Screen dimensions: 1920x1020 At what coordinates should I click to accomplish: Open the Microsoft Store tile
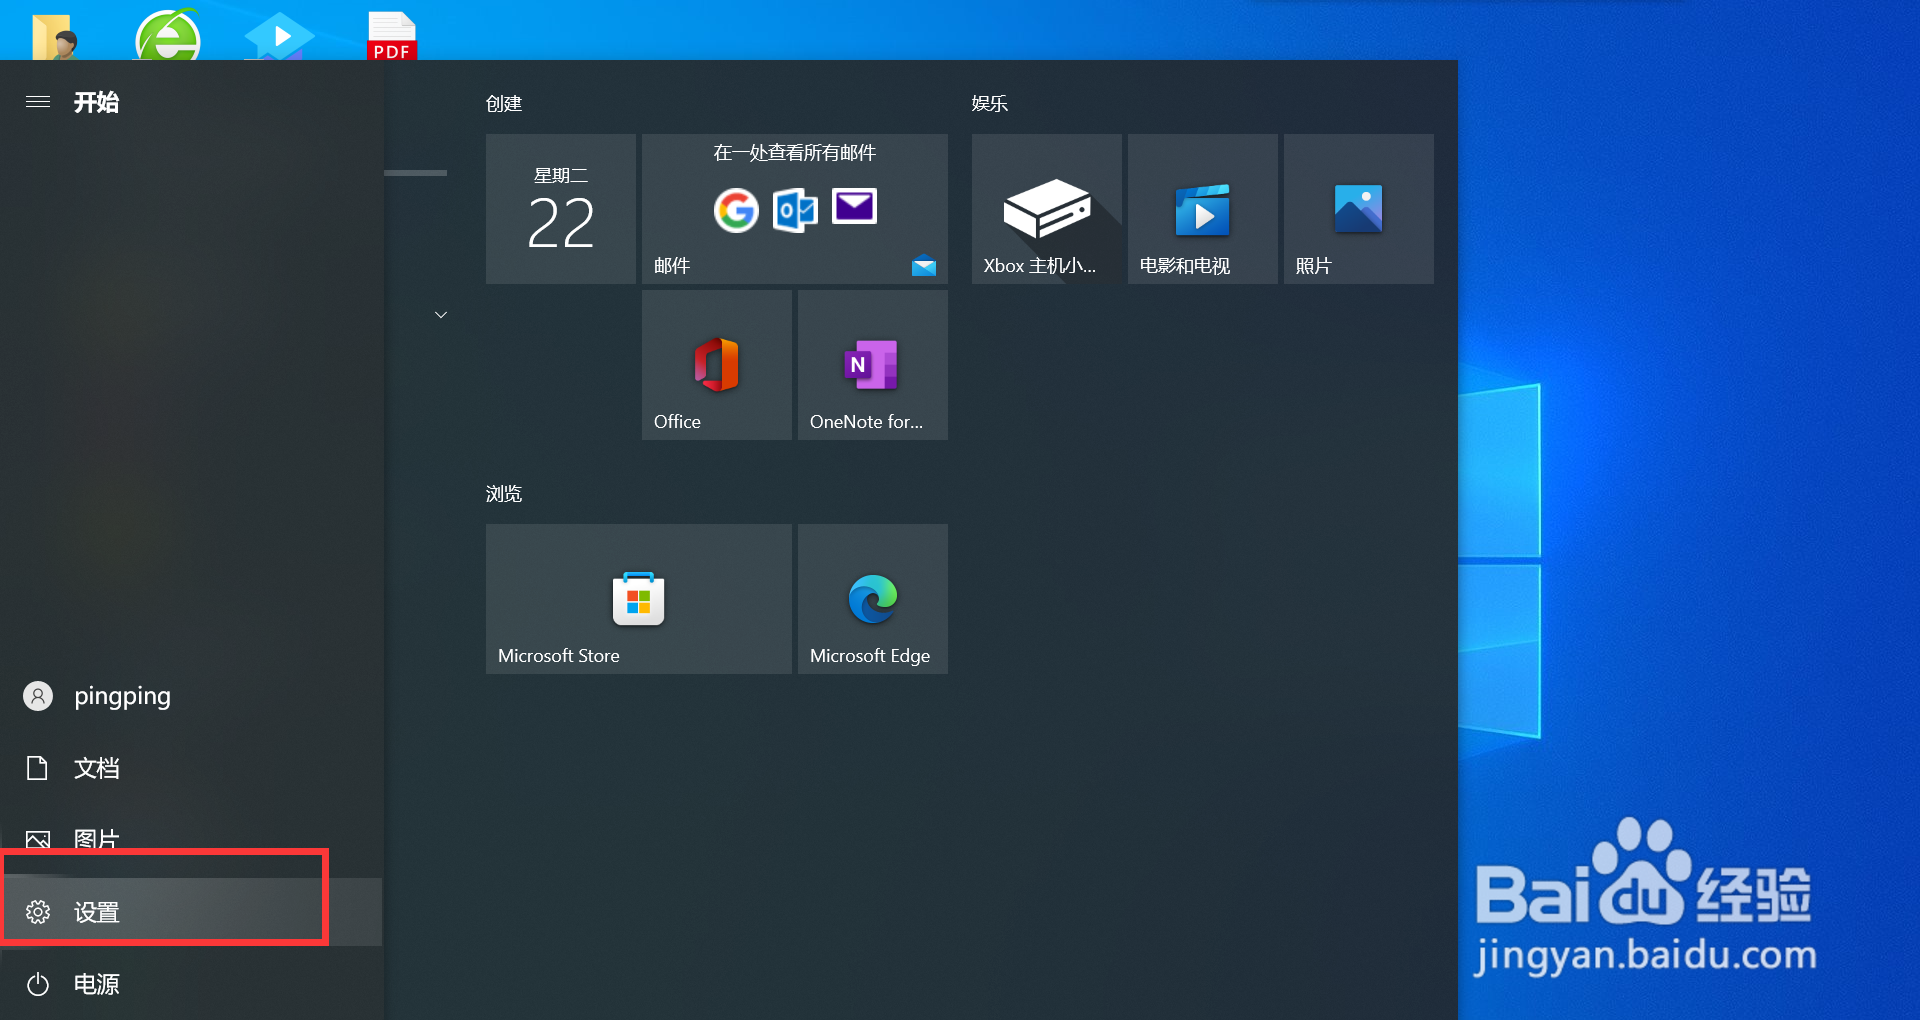click(639, 599)
